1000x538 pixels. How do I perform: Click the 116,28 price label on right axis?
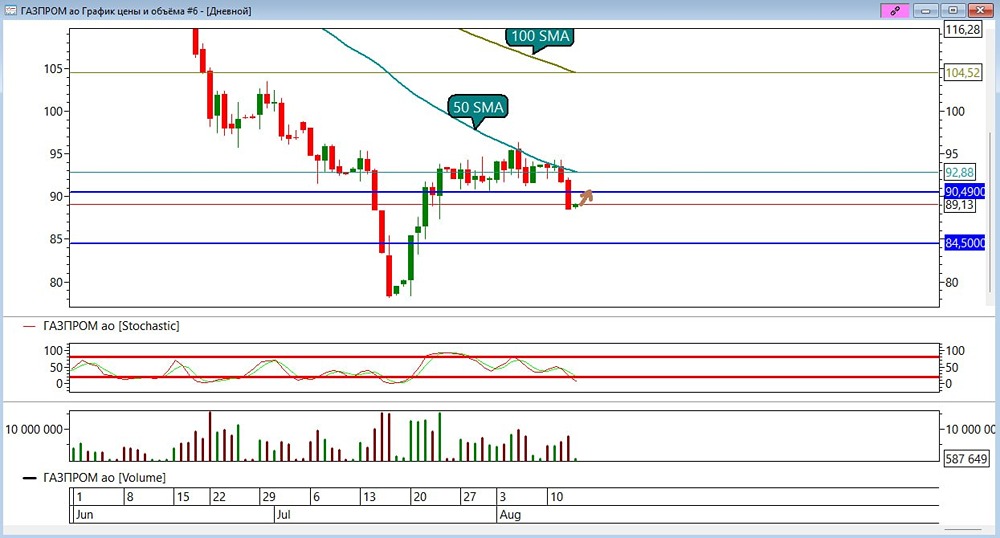962,29
